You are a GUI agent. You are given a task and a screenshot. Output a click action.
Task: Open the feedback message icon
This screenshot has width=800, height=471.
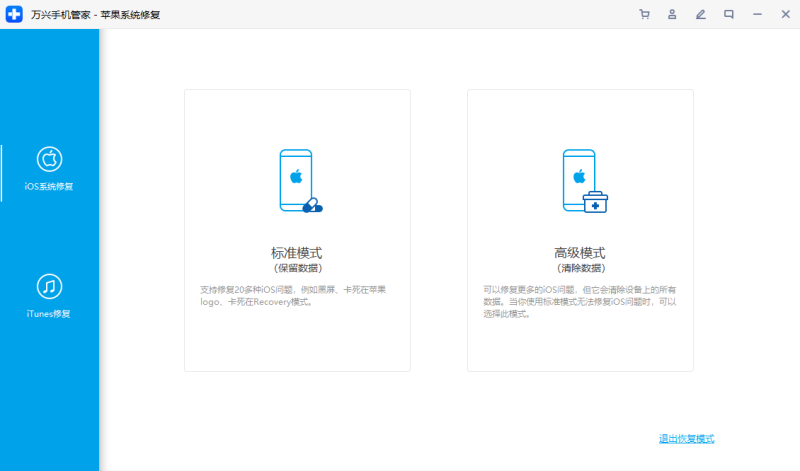(x=729, y=14)
